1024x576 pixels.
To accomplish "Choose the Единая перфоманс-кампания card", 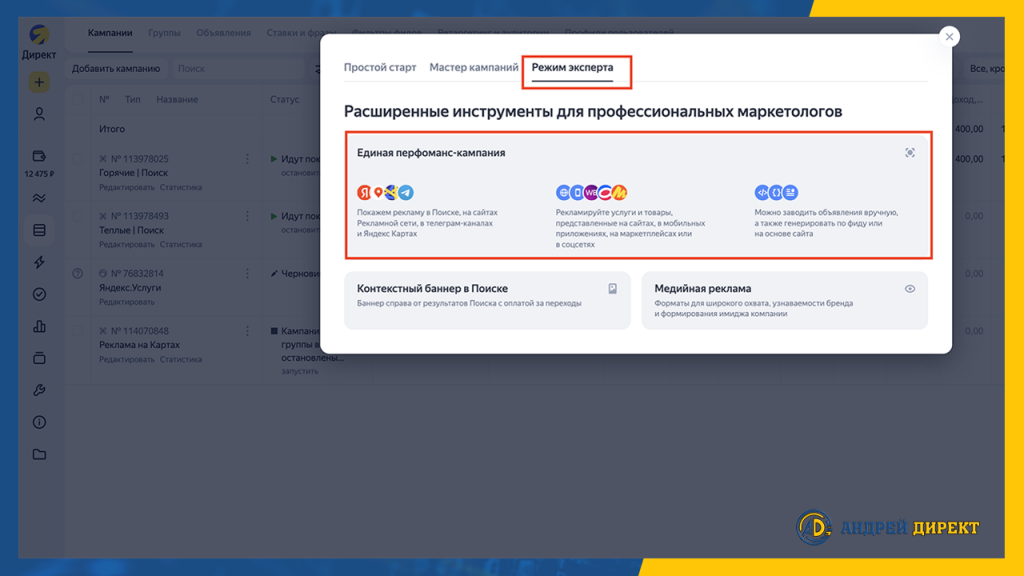I will coord(637,197).
